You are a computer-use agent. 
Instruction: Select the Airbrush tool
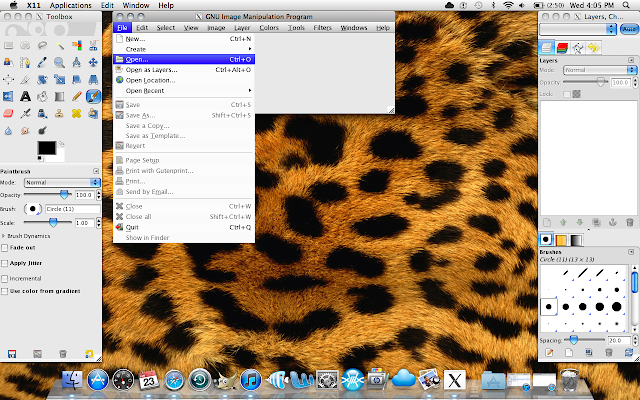(25, 113)
